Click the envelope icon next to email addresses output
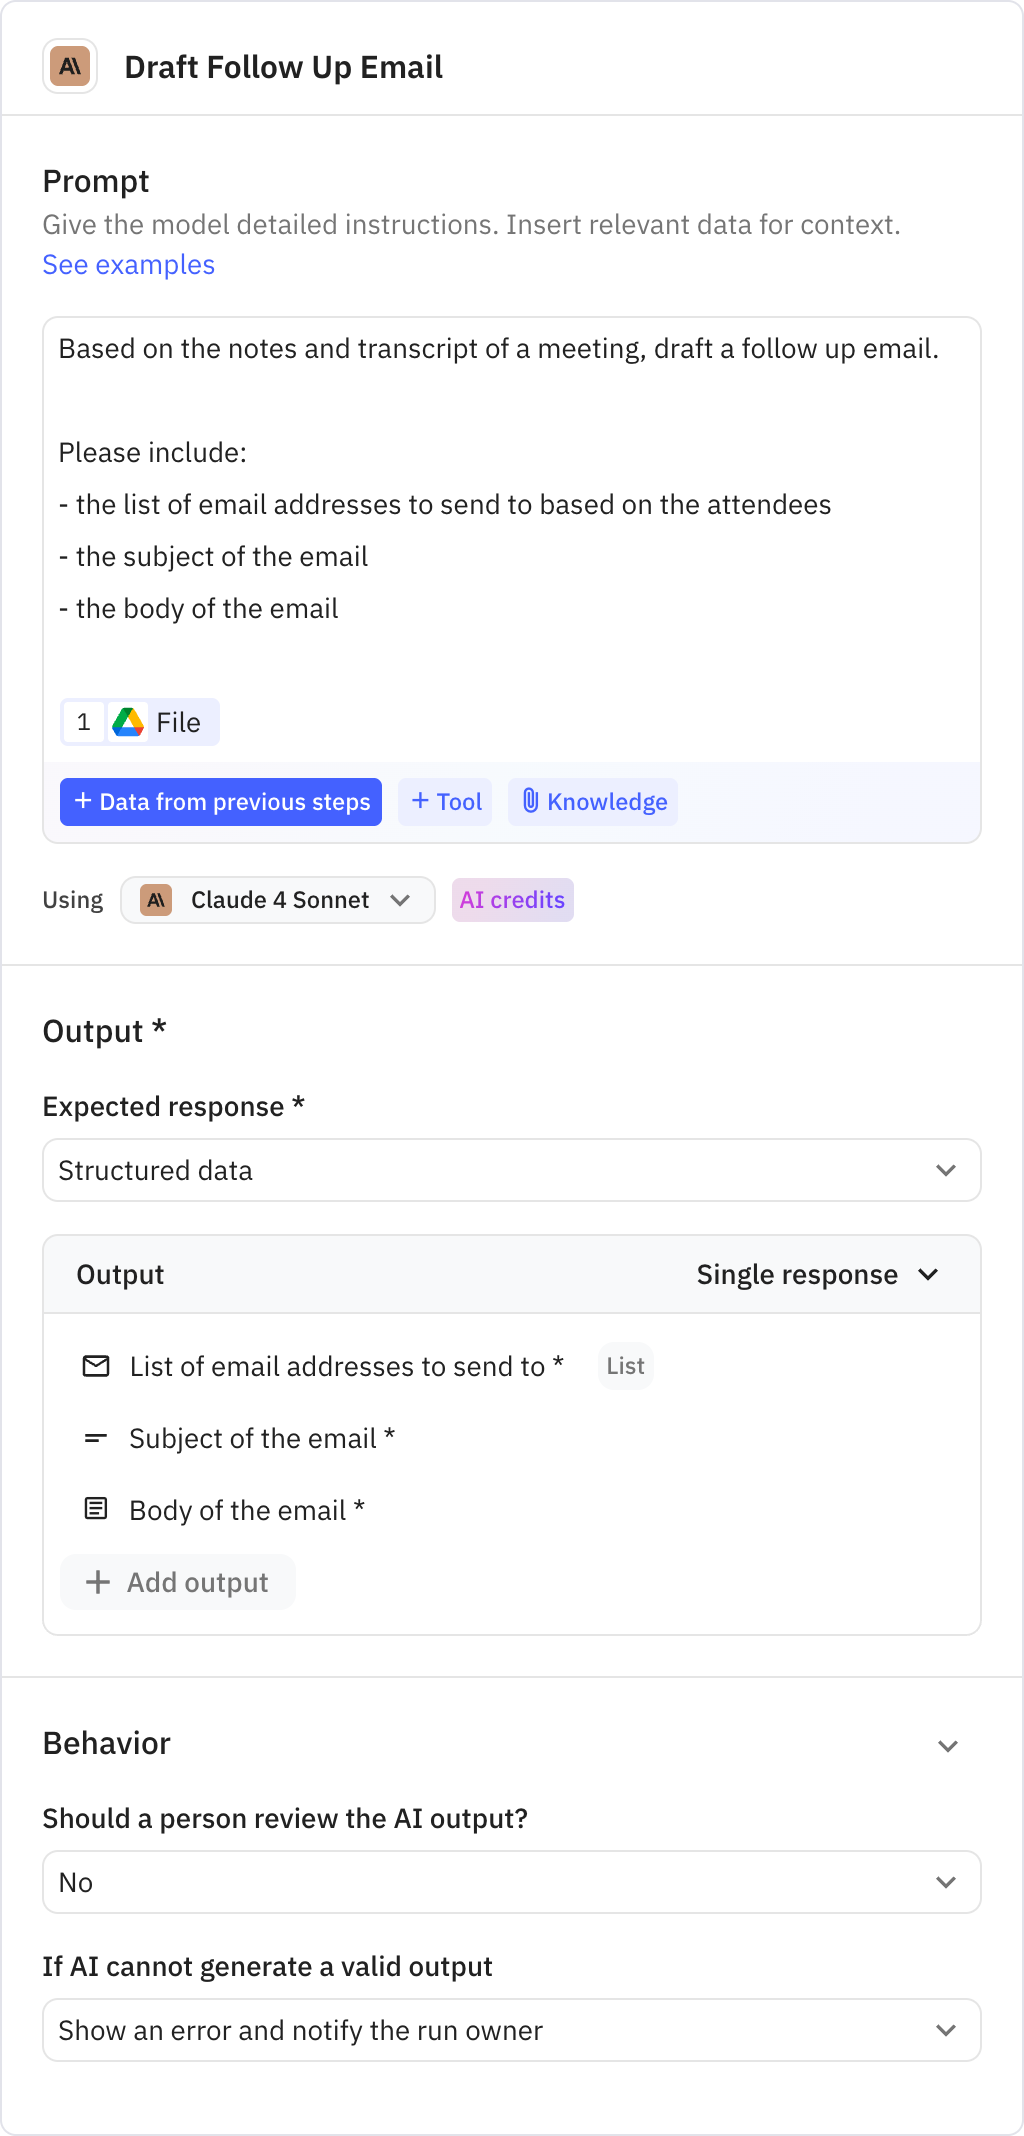1024x2136 pixels. (96, 1366)
